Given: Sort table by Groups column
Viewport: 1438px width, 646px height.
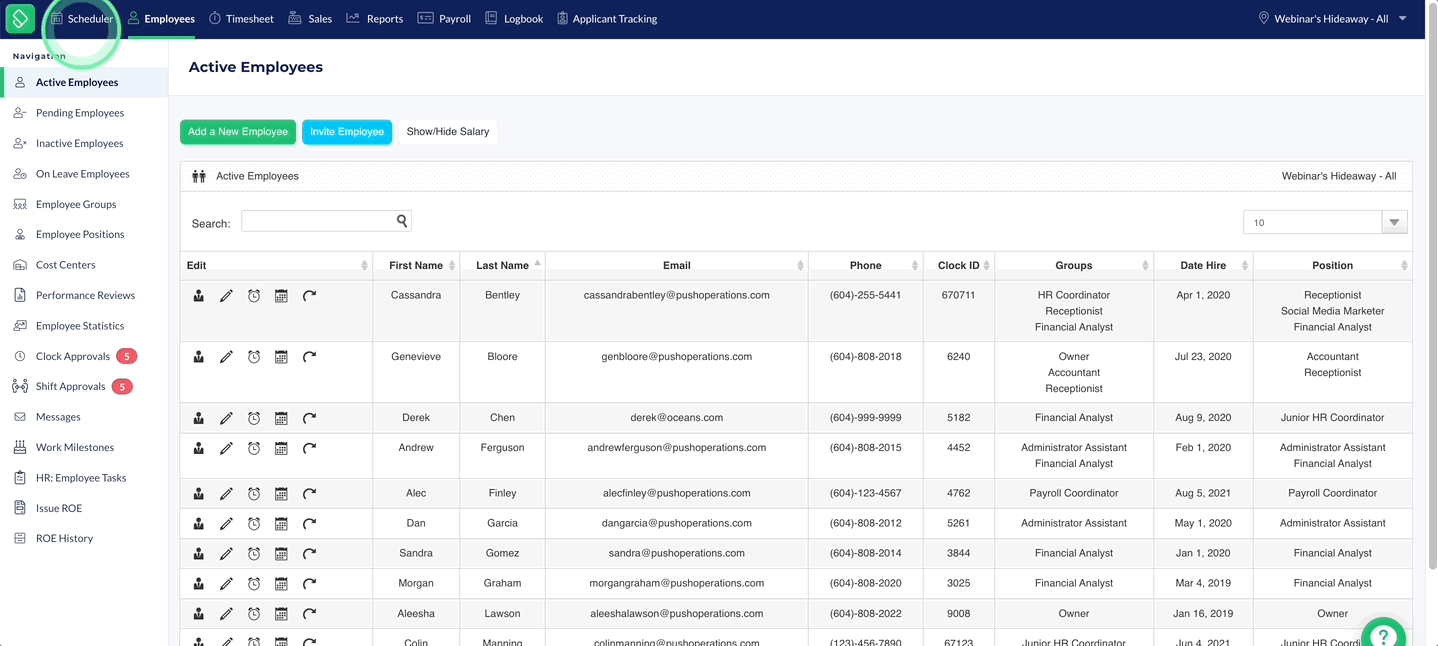Looking at the screenshot, I should coord(1074,265).
